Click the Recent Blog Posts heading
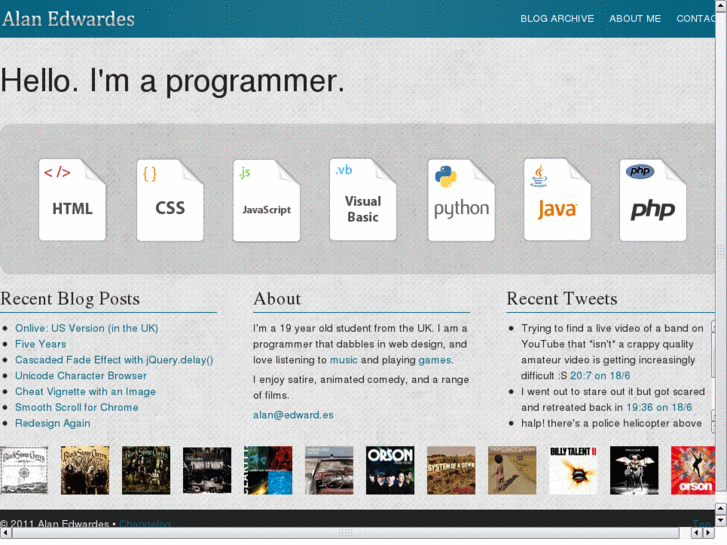The image size is (727, 545). tap(70, 299)
